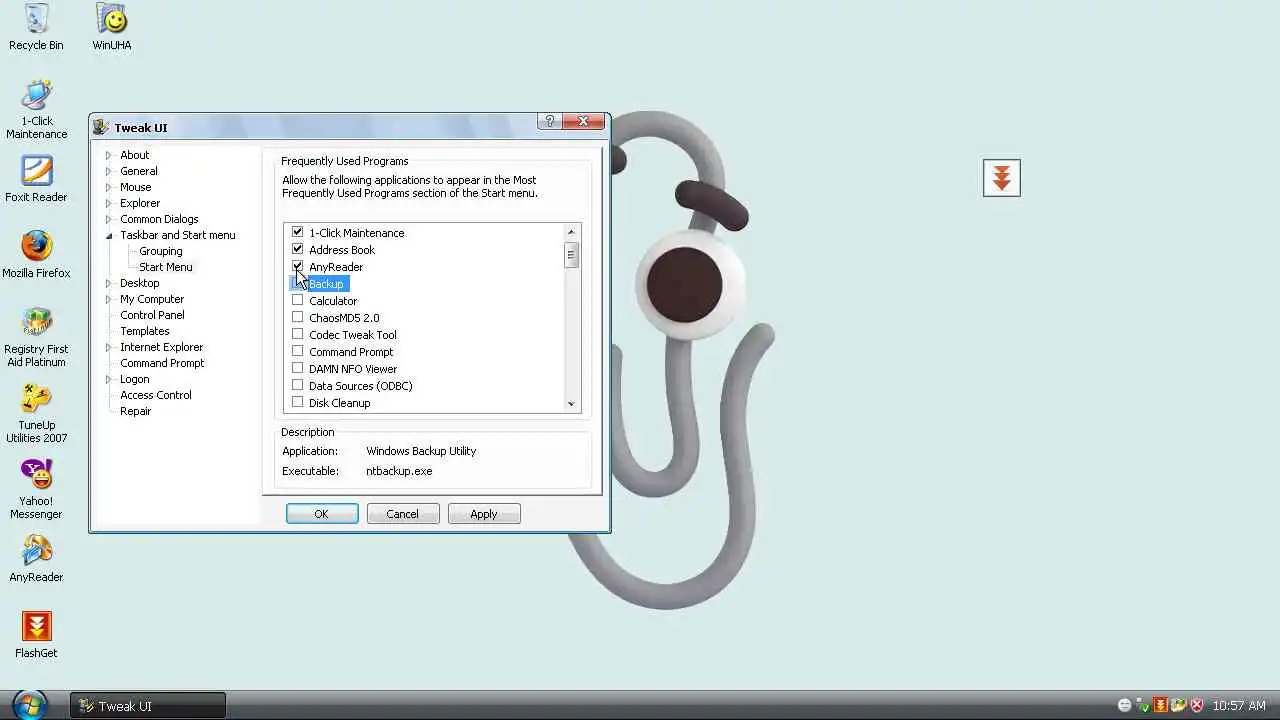Open Templates in the settings tree
This screenshot has height=720, width=1280.
[x=144, y=331]
